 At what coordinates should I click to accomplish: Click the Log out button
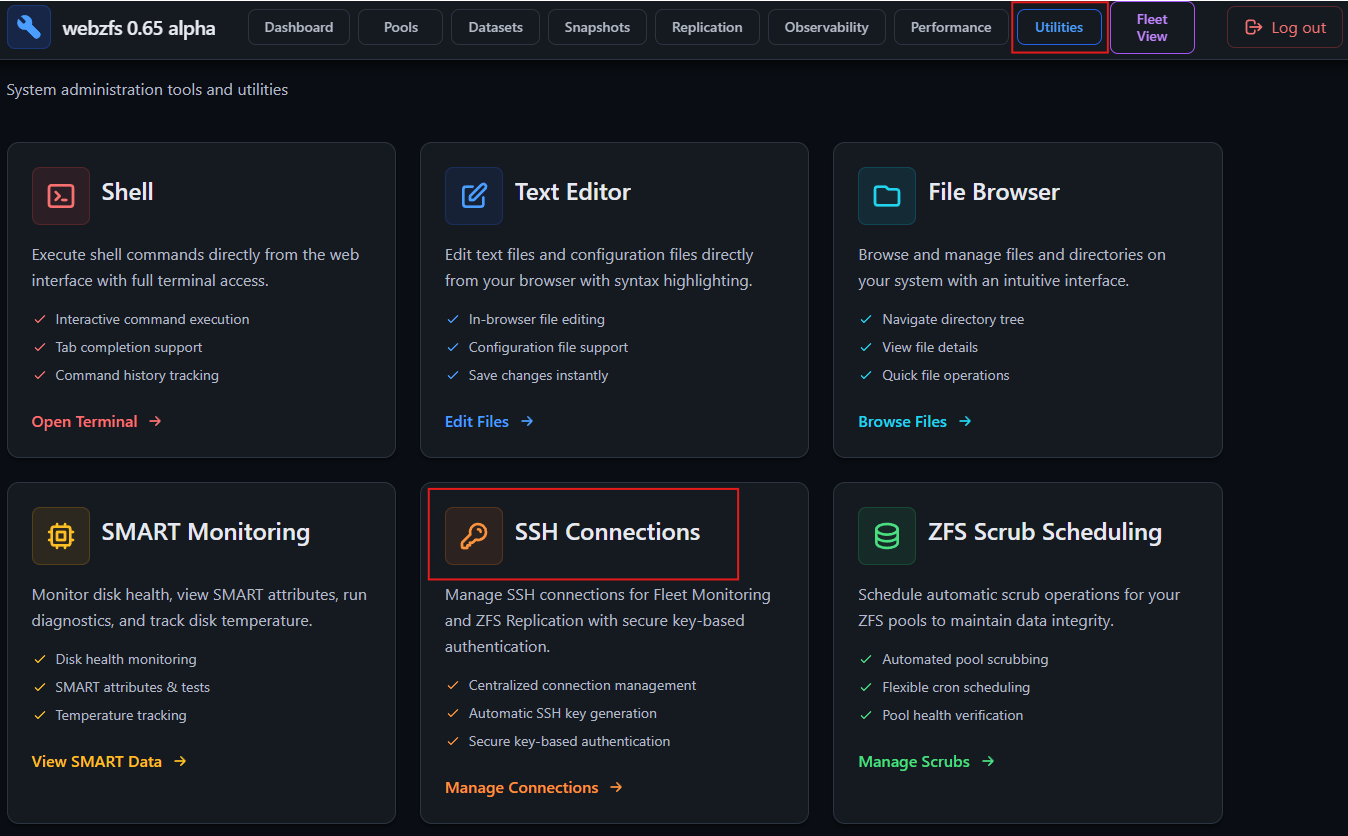point(1285,28)
